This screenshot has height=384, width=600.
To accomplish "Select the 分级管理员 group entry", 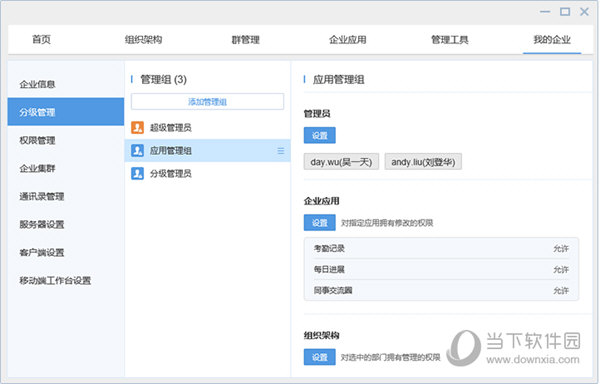I will [207, 173].
